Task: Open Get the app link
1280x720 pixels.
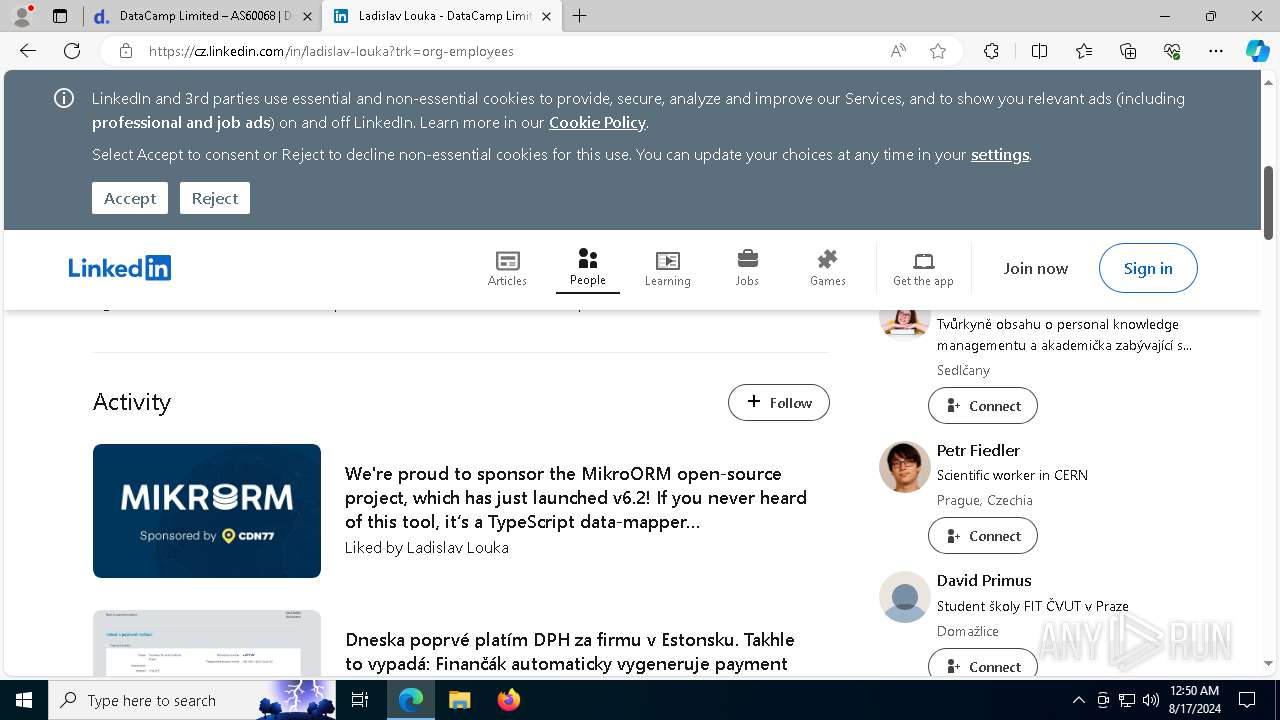Action: [x=923, y=268]
